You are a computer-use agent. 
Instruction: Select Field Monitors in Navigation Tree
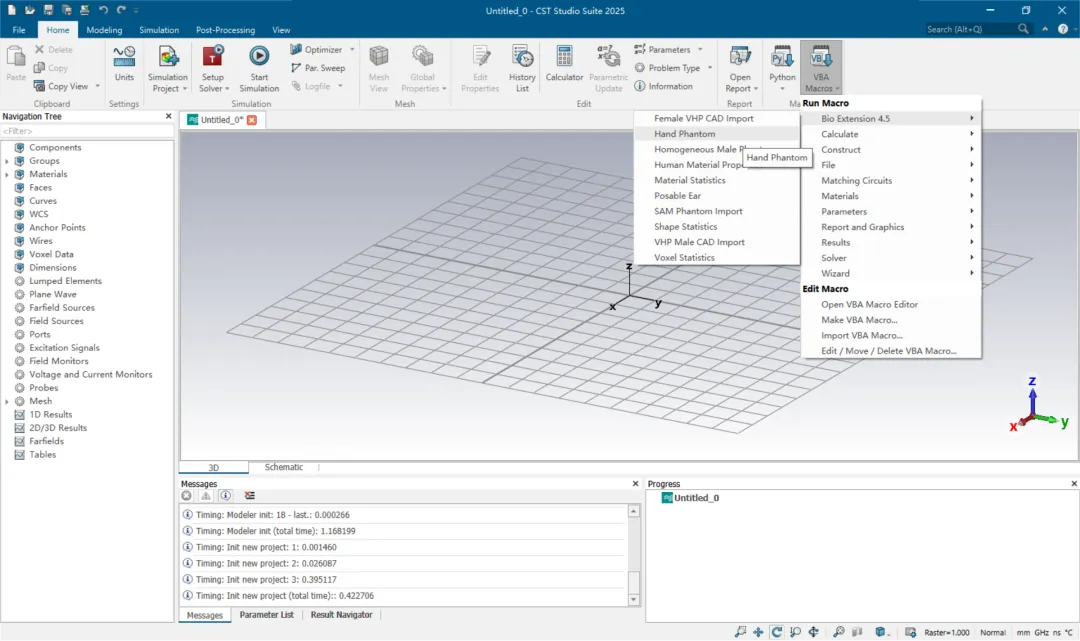(59, 361)
